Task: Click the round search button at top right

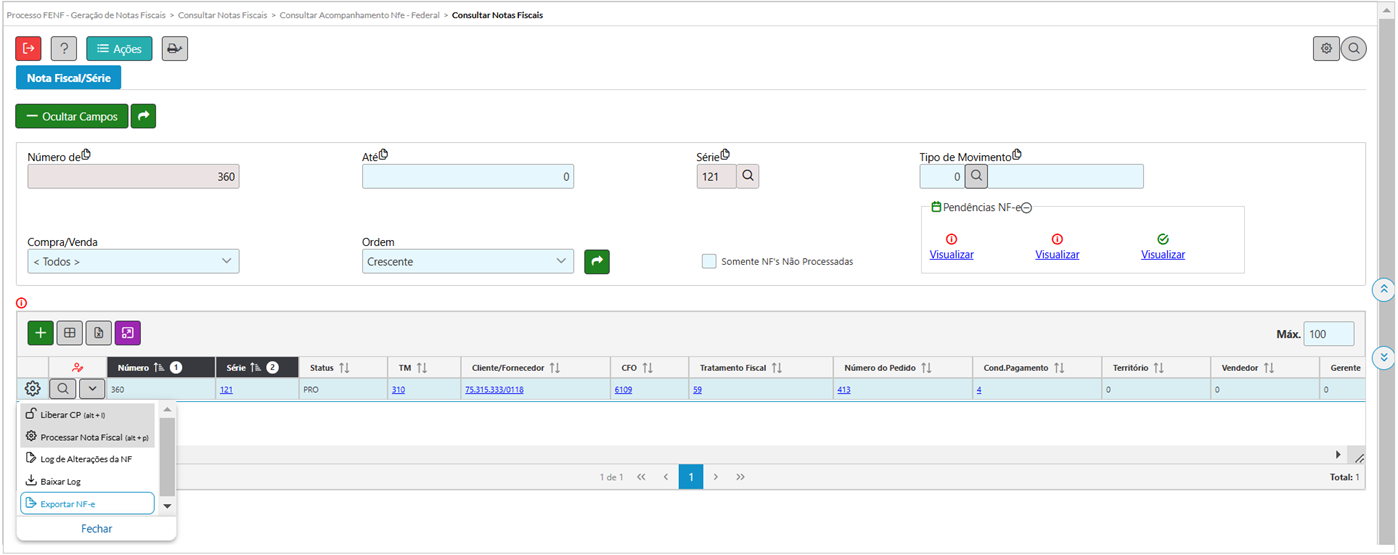Action: pos(1353,48)
